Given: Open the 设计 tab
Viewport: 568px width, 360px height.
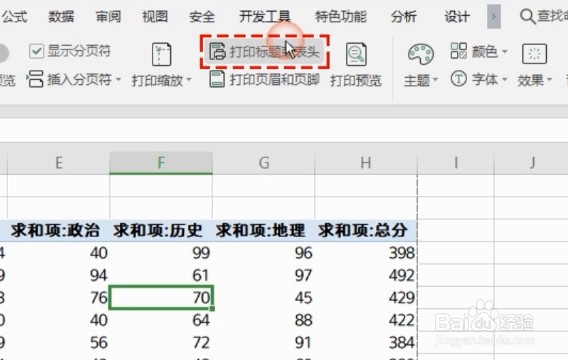Looking at the screenshot, I should point(457,17).
